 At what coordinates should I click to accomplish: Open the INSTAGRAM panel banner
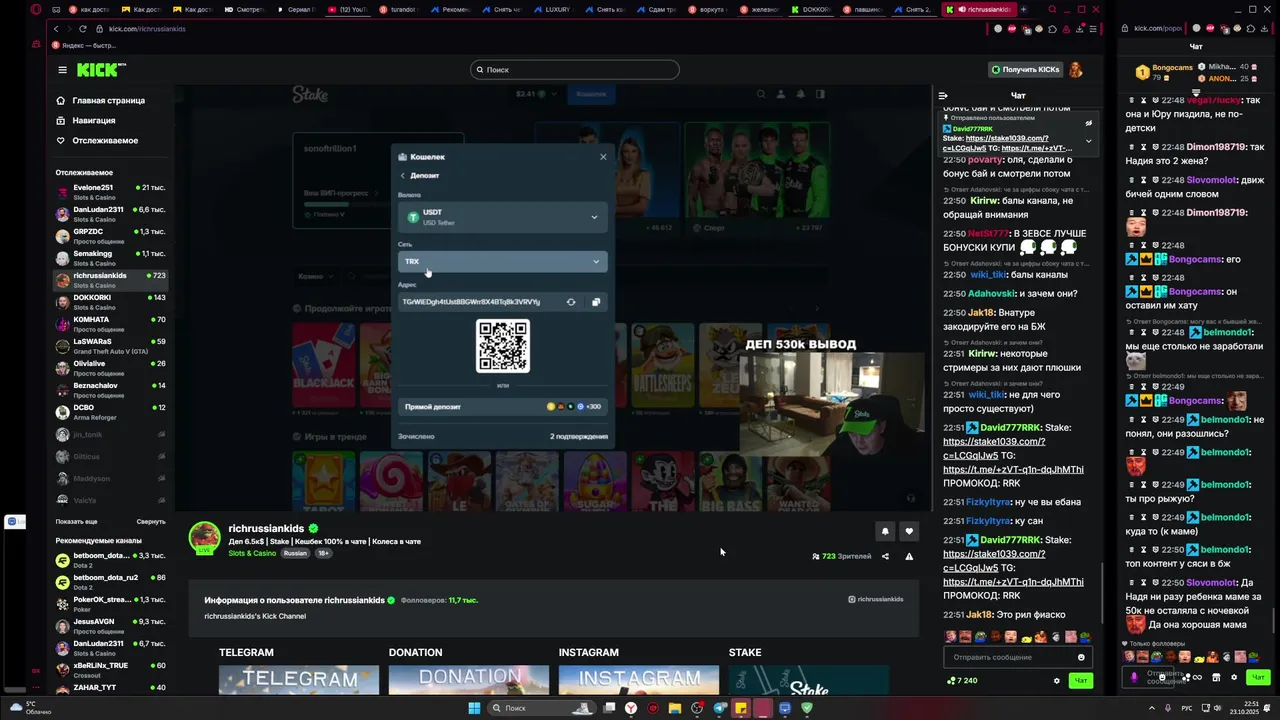point(639,679)
